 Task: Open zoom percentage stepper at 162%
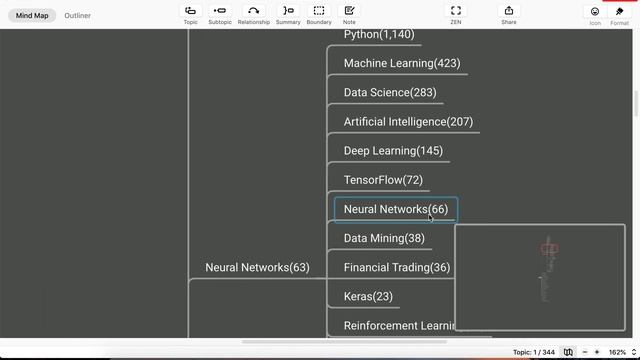coord(634,352)
